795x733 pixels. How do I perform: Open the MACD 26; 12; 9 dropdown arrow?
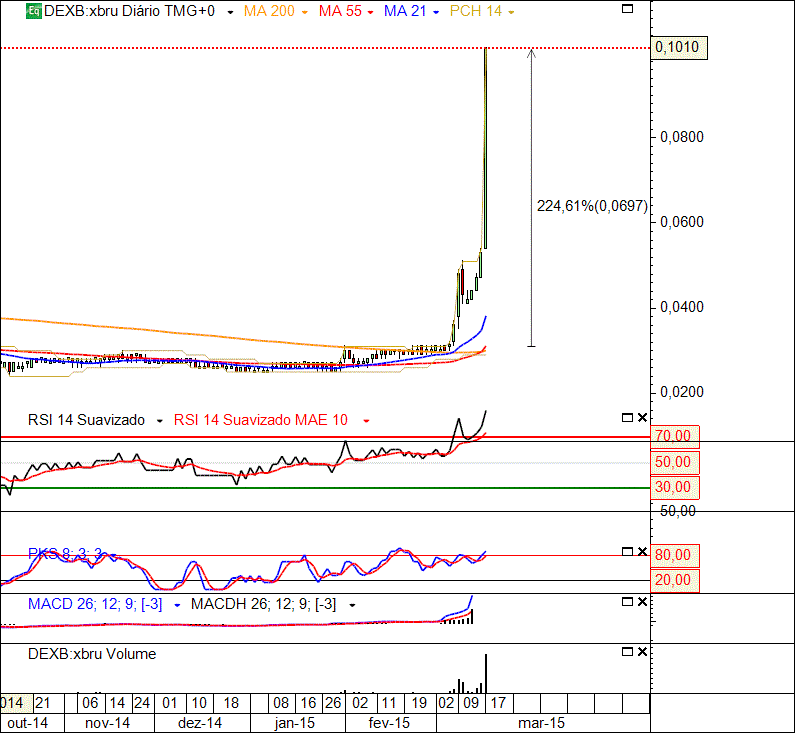pos(177,605)
